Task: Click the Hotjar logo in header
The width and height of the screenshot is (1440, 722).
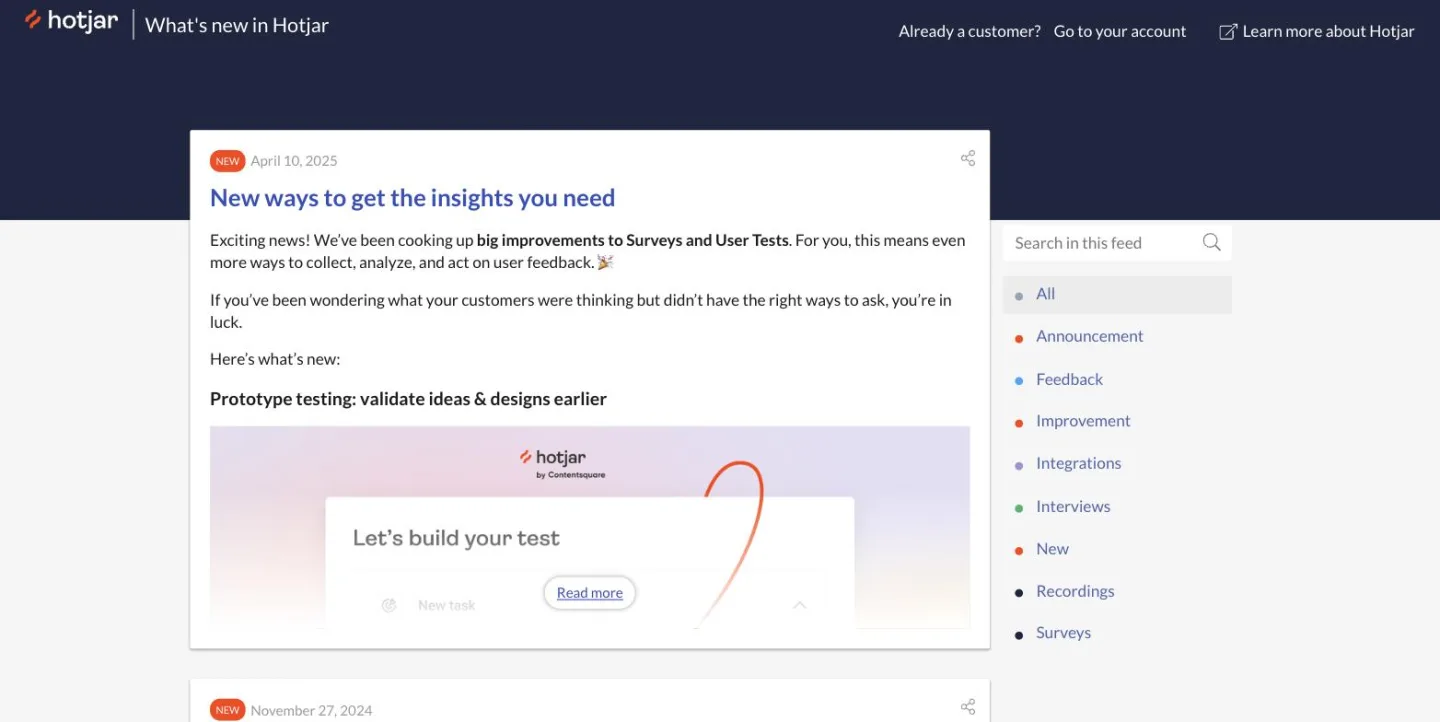Action: pyautogui.click(x=71, y=21)
